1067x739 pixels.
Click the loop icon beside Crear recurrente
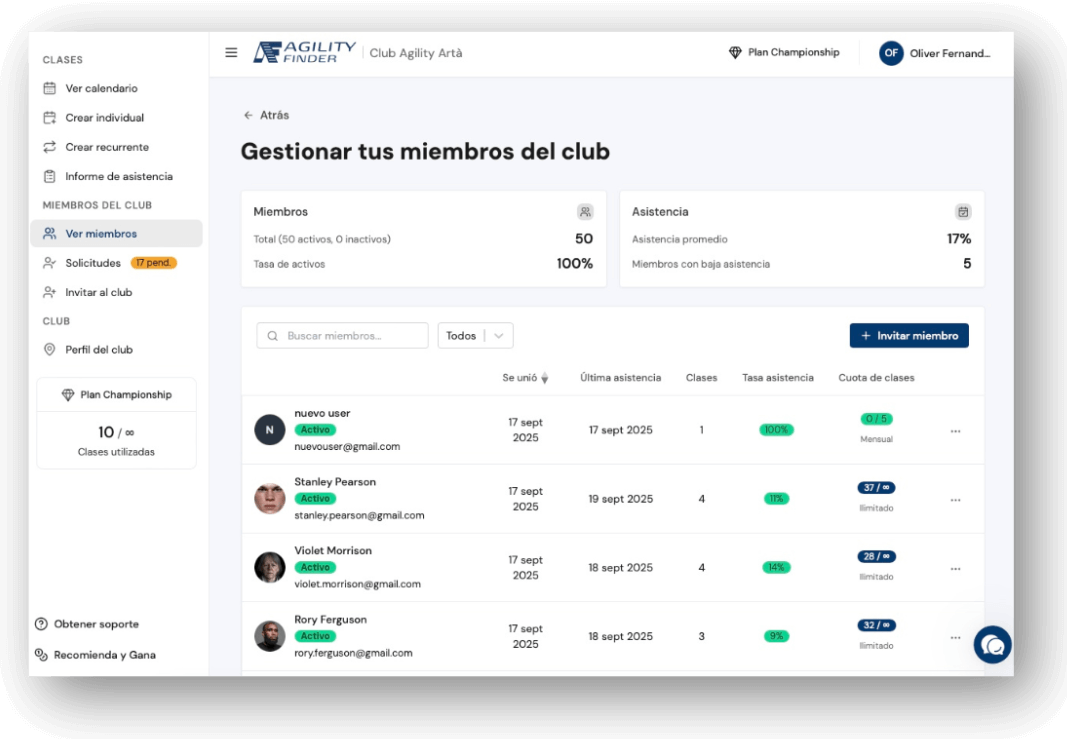click(50, 146)
